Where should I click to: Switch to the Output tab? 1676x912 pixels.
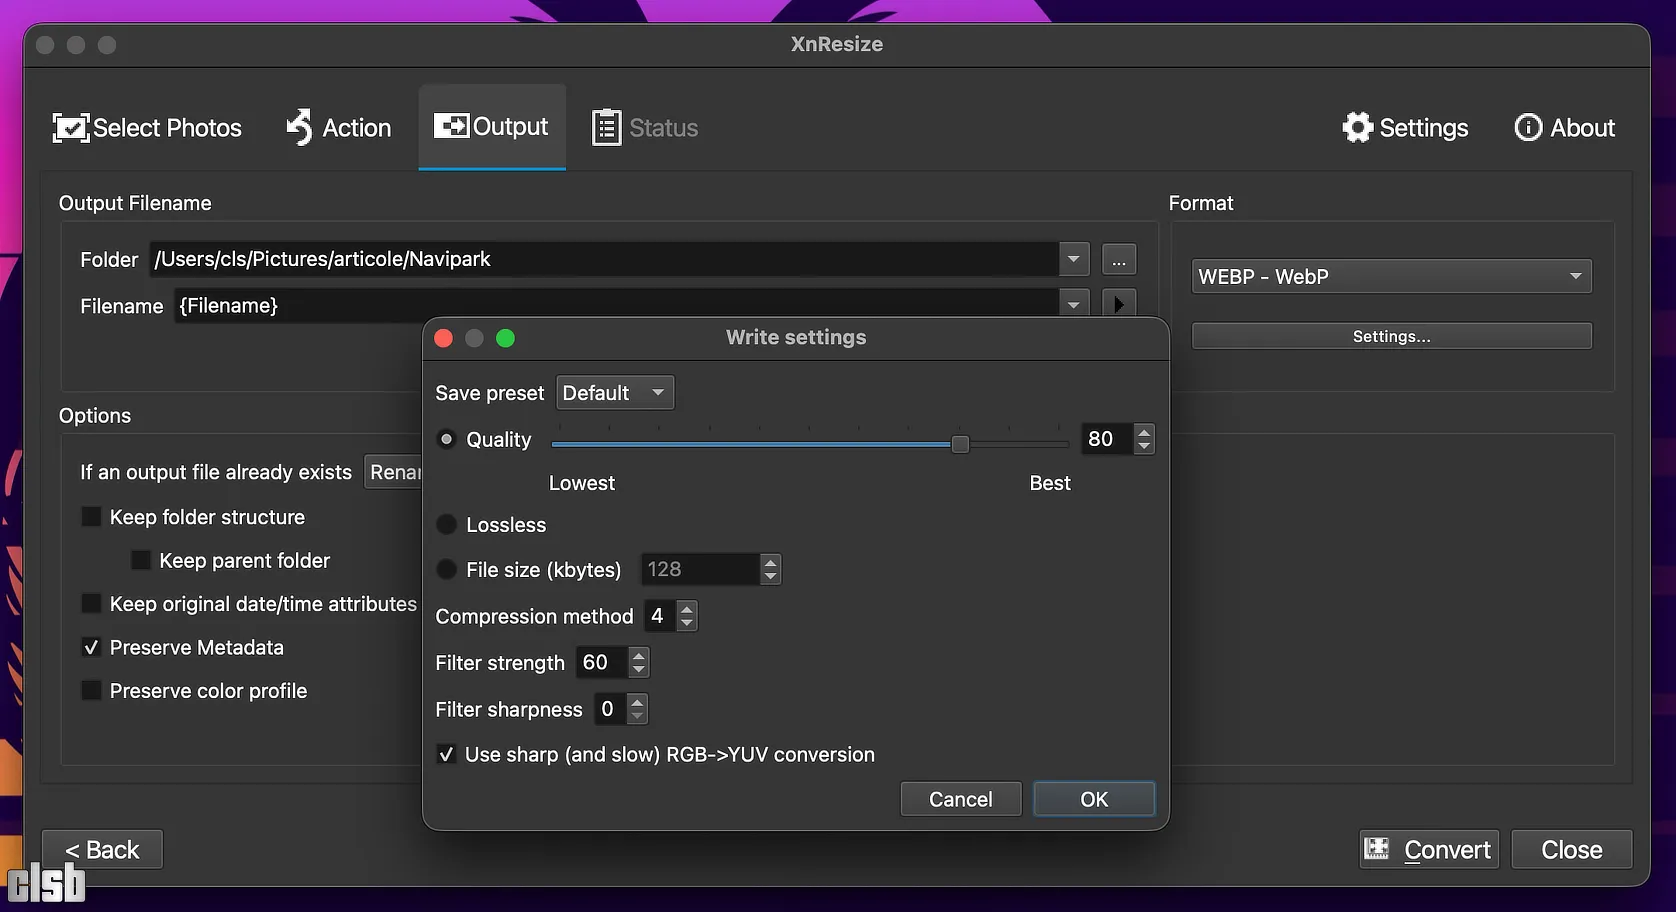tap(491, 127)
